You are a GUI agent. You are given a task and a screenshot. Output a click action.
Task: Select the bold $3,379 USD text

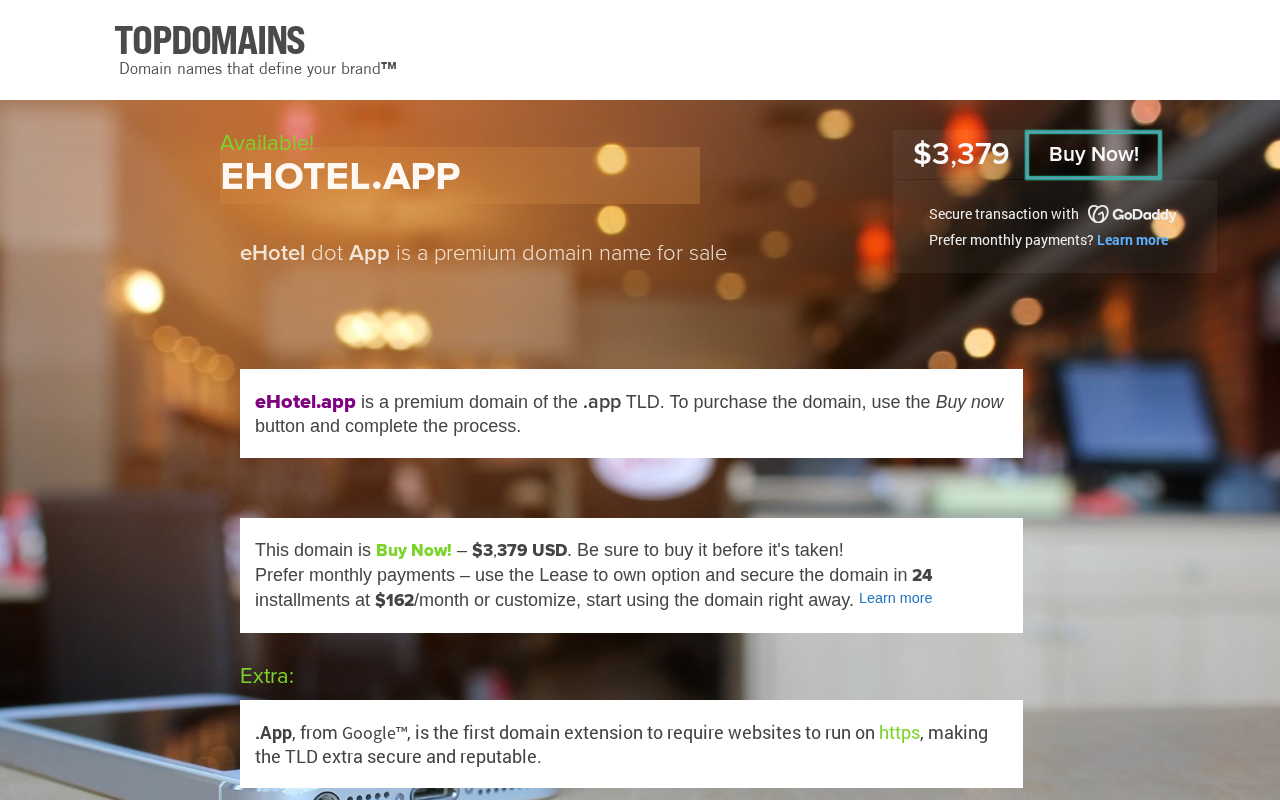(520, 550)
